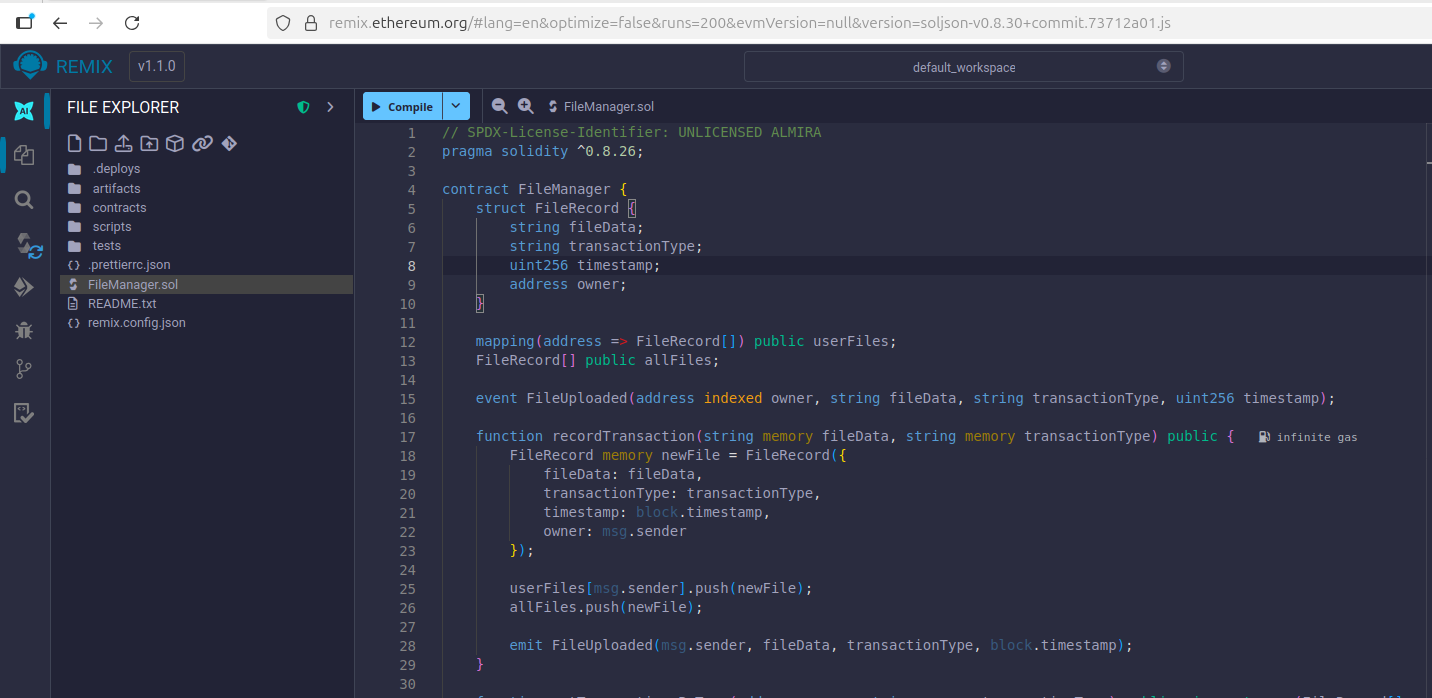Click the browser forward arrow
Image resolution: width=1432 pixels, height=698 pixels.
pos(96,22)
